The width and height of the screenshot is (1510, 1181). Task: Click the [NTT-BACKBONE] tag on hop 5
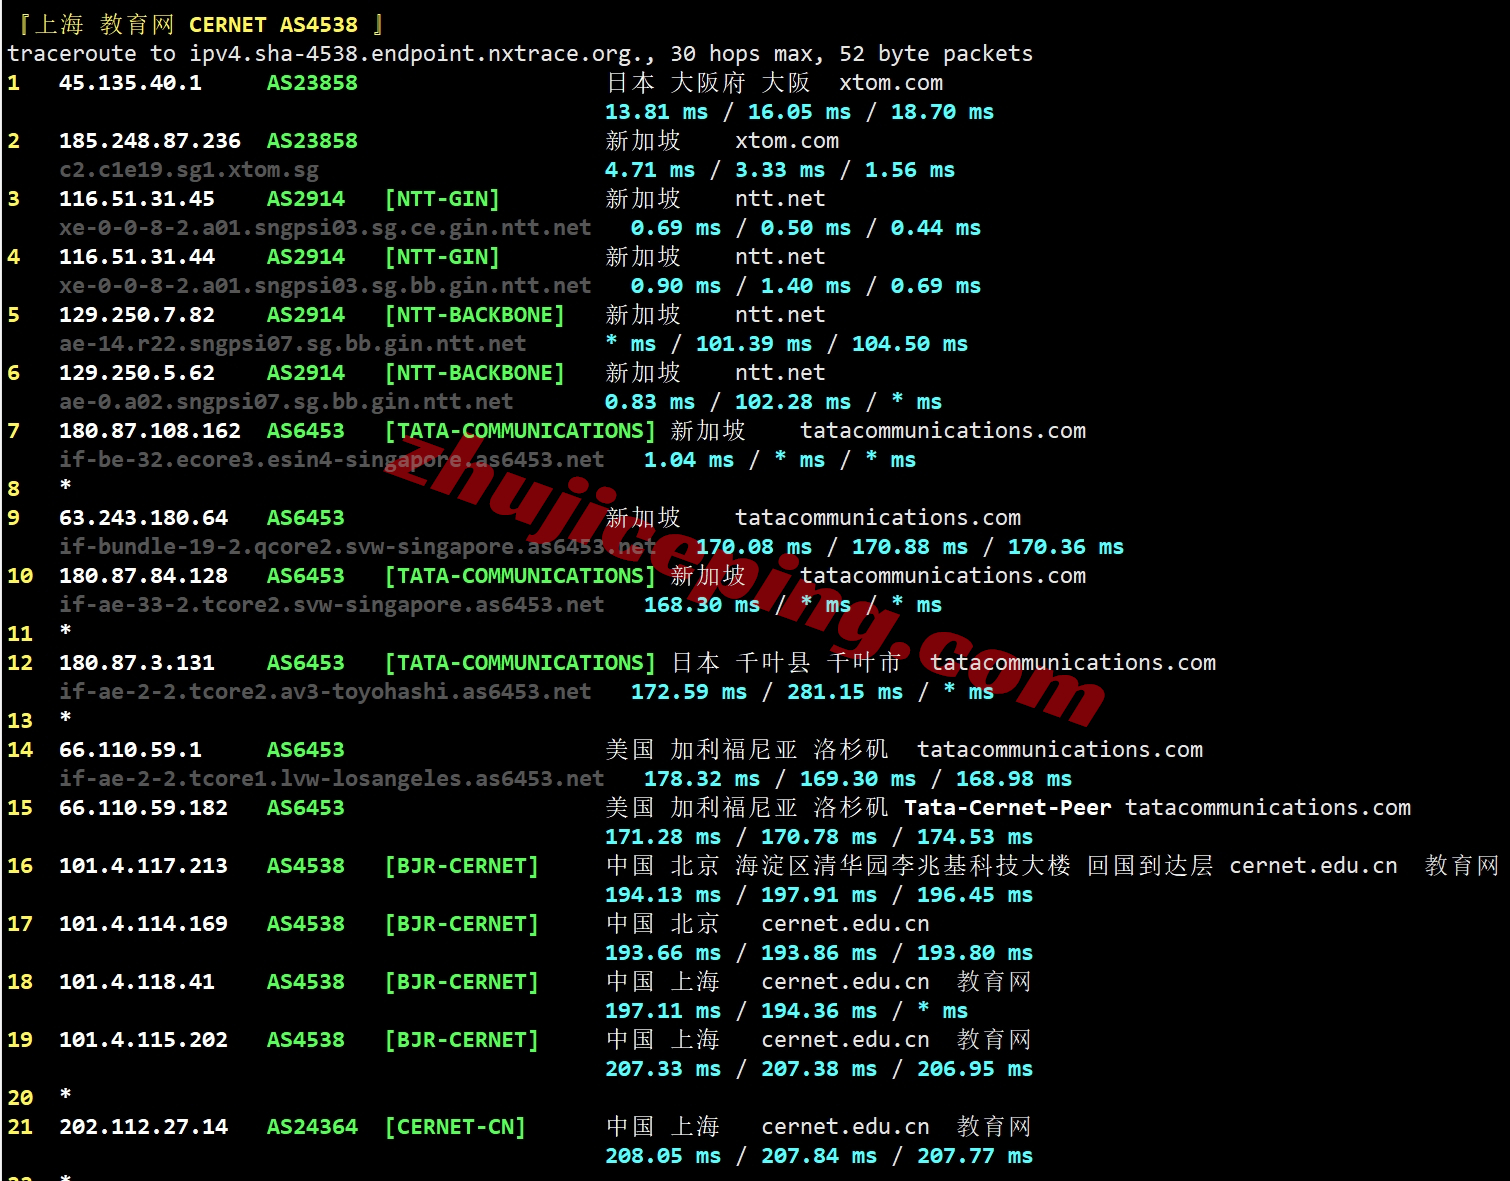tap(475, 314)
